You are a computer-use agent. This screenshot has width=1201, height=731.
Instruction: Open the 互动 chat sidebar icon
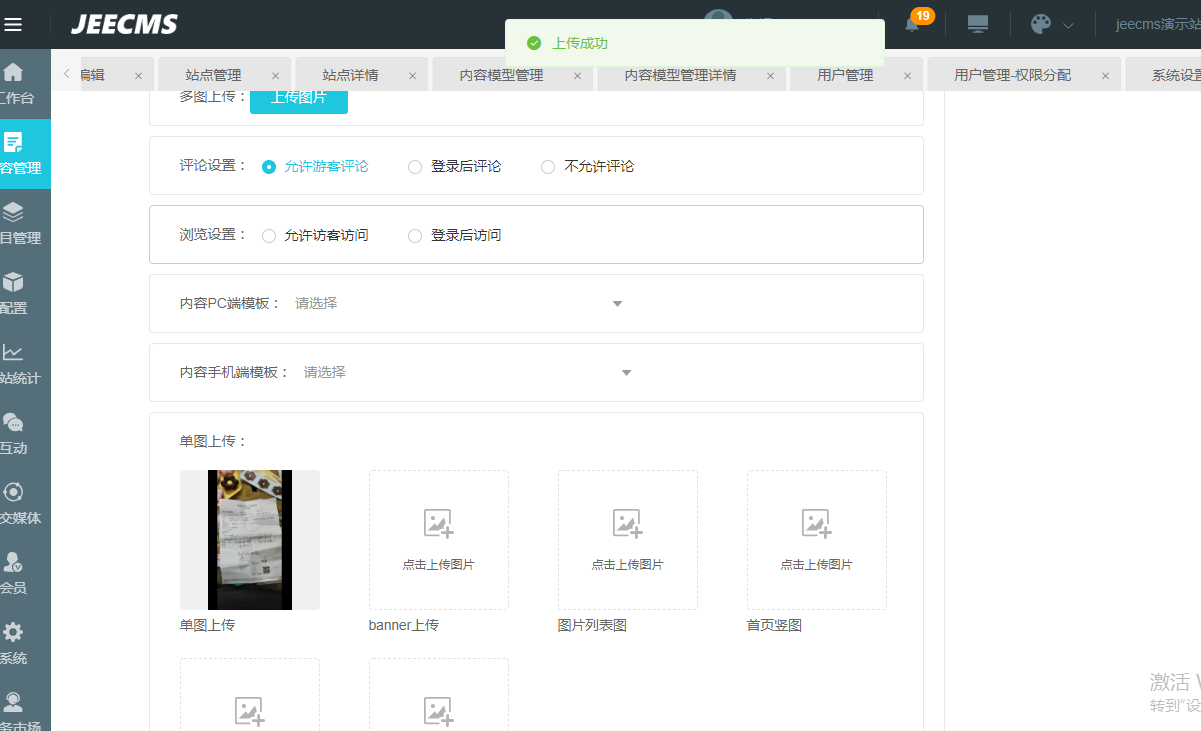(13, 423)
